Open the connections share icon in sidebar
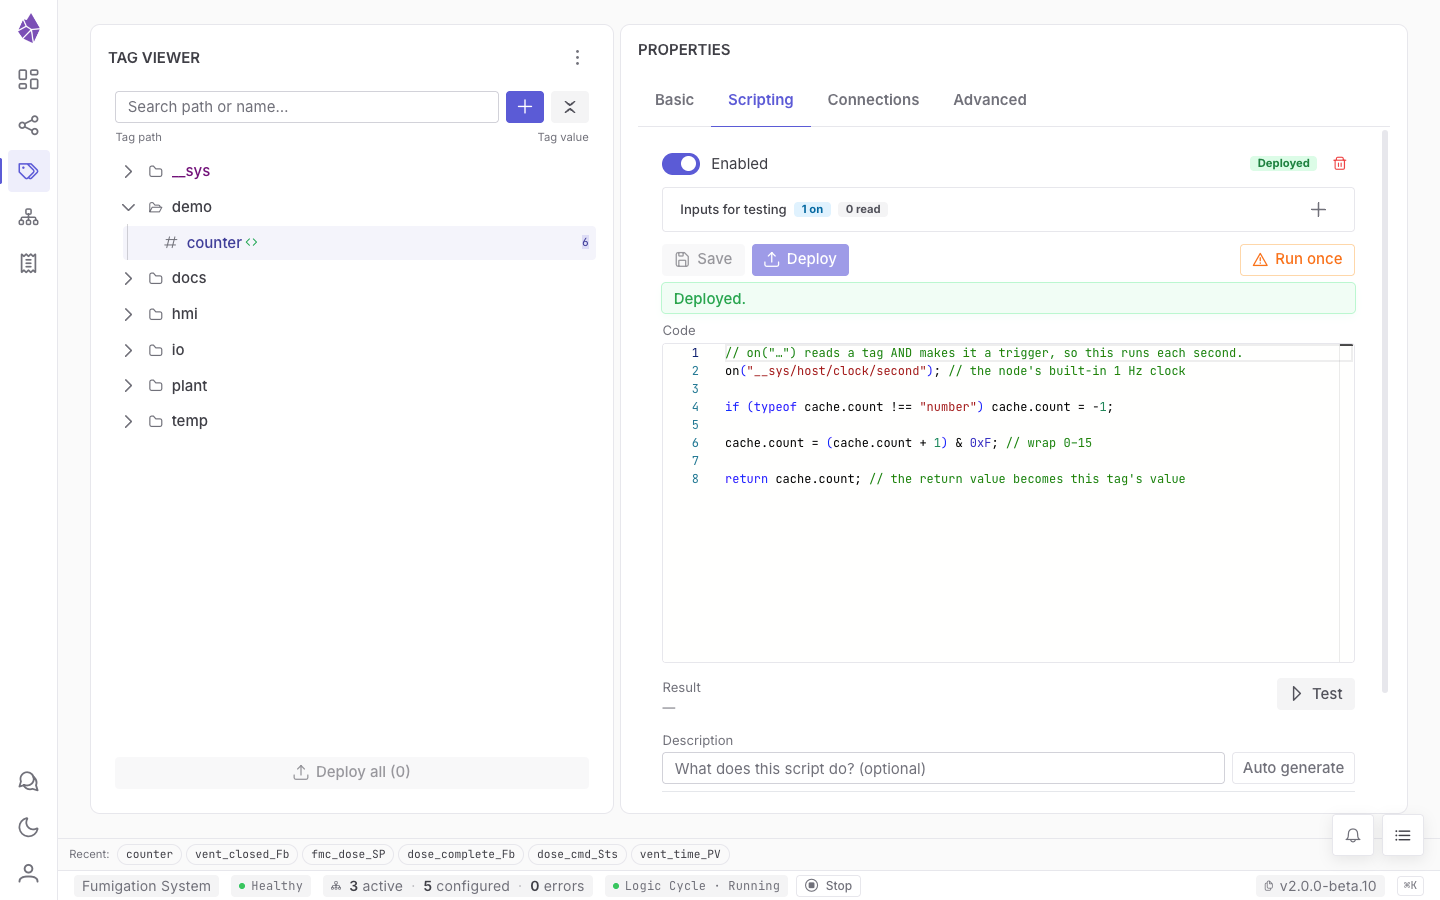1440x900 pixels. (29, 125)
